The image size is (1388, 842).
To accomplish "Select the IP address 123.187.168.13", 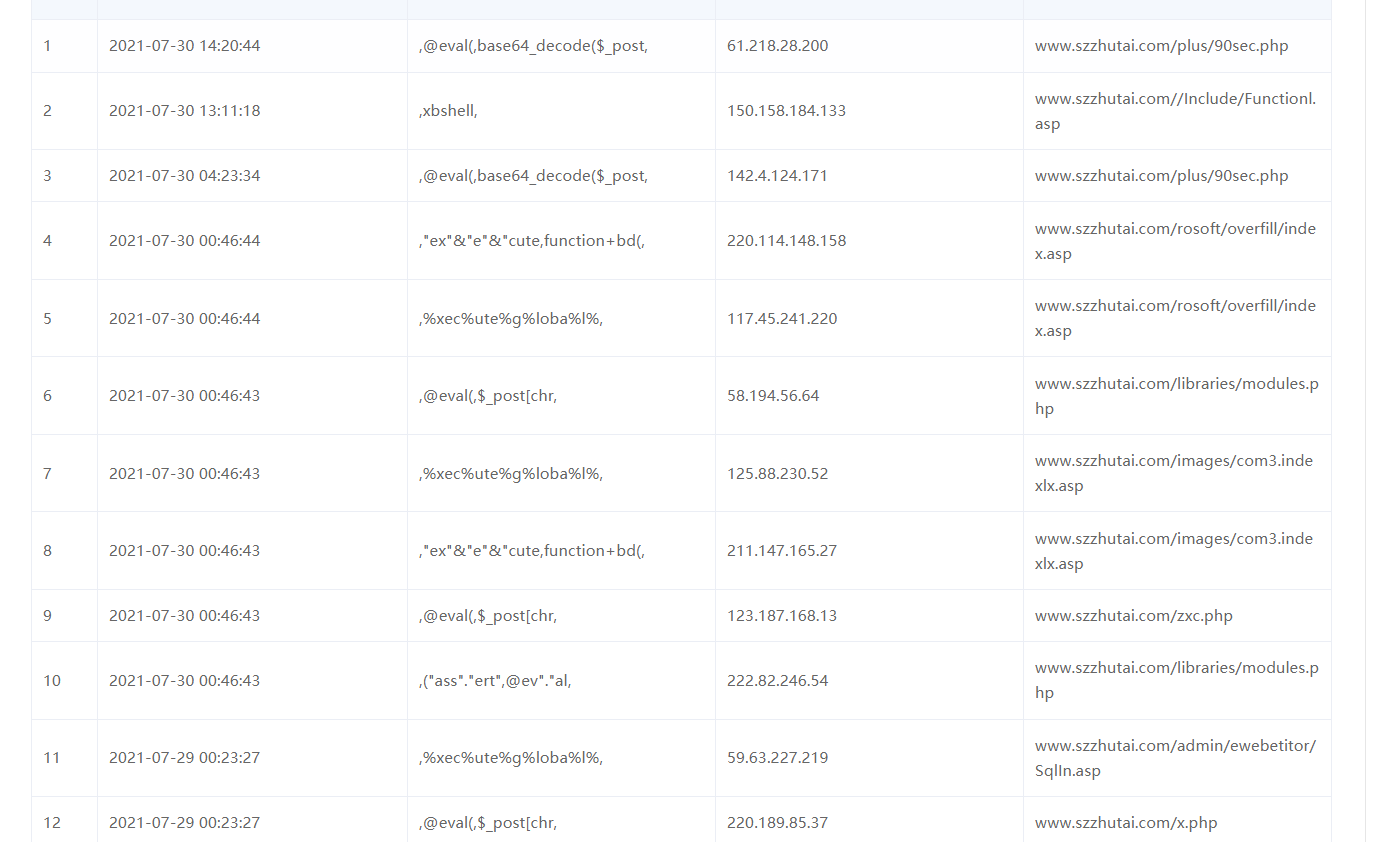I will click(782, 616).
